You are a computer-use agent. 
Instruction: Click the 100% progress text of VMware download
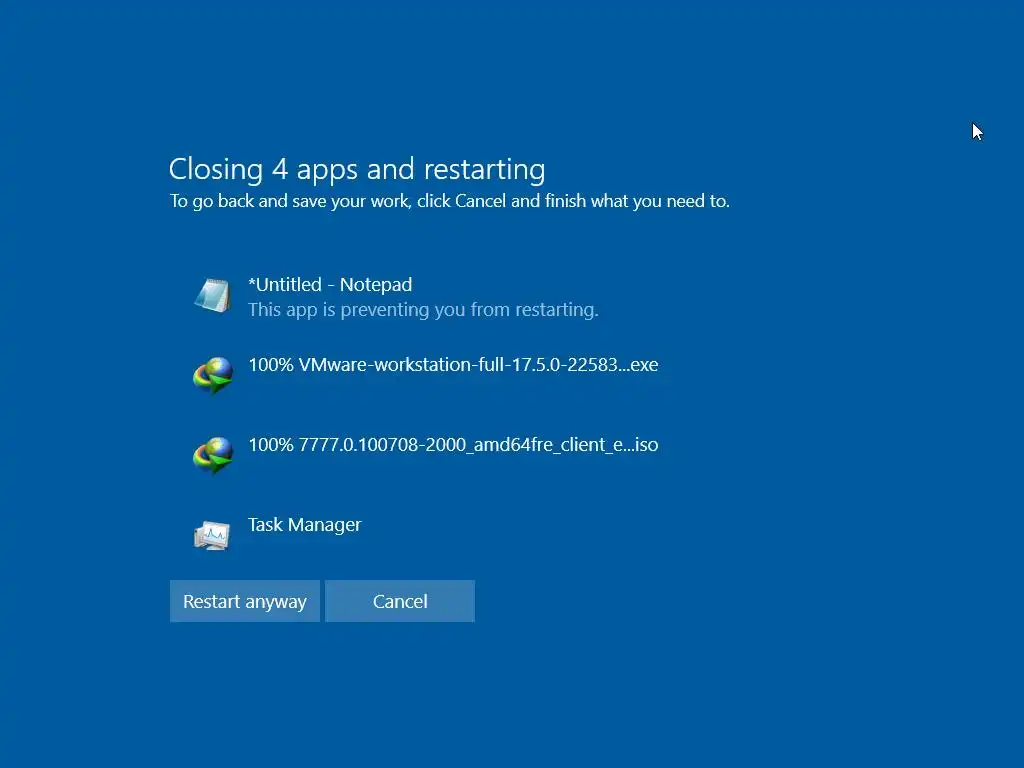tap(271, 364)
